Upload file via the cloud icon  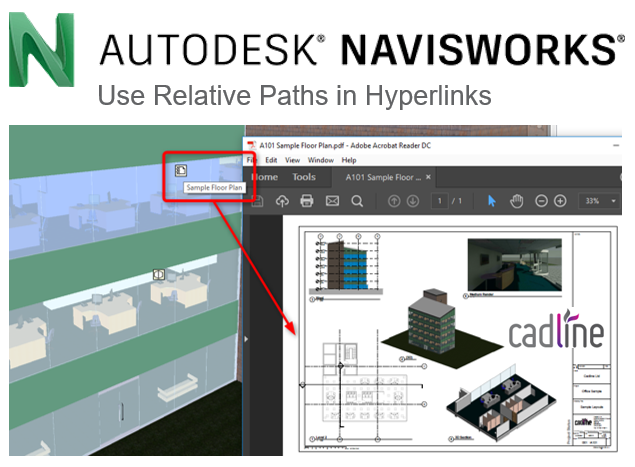pos(282,201)
